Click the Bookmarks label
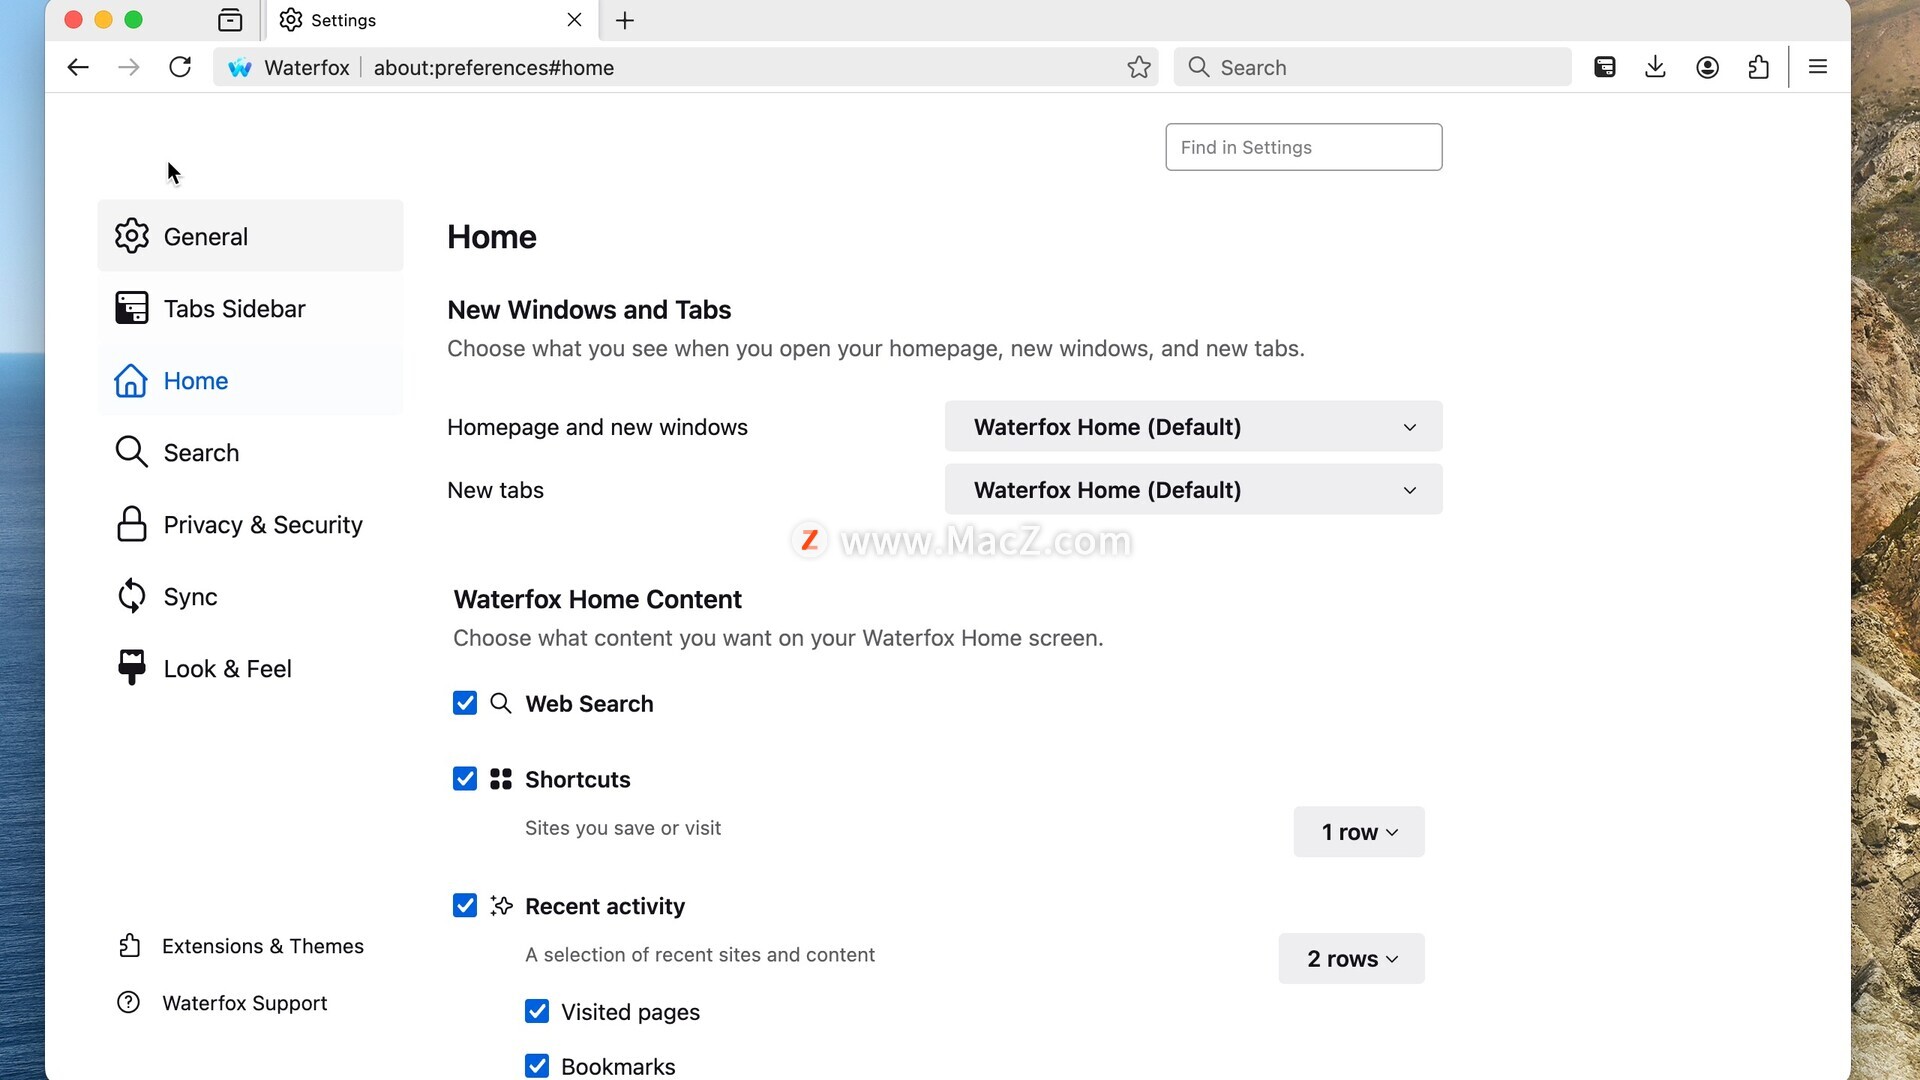The image size is (1920, 1080). coord(618,1067)
